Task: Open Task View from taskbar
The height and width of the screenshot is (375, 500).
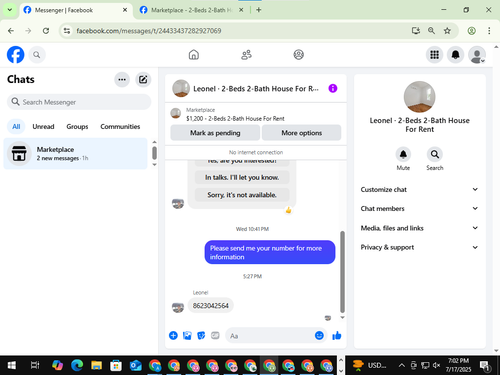Action: tap(35, 365)
